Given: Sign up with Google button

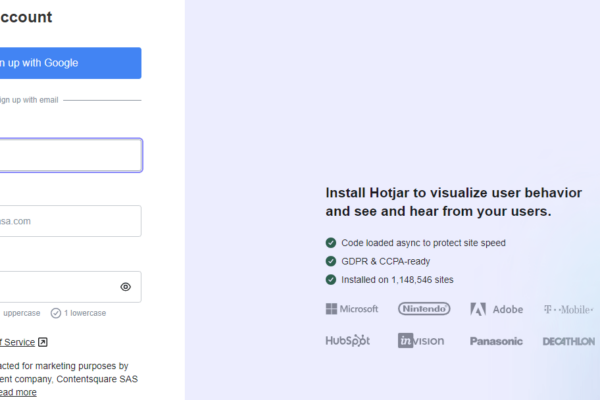Looking at the screenshot, I should click(70, 63).
